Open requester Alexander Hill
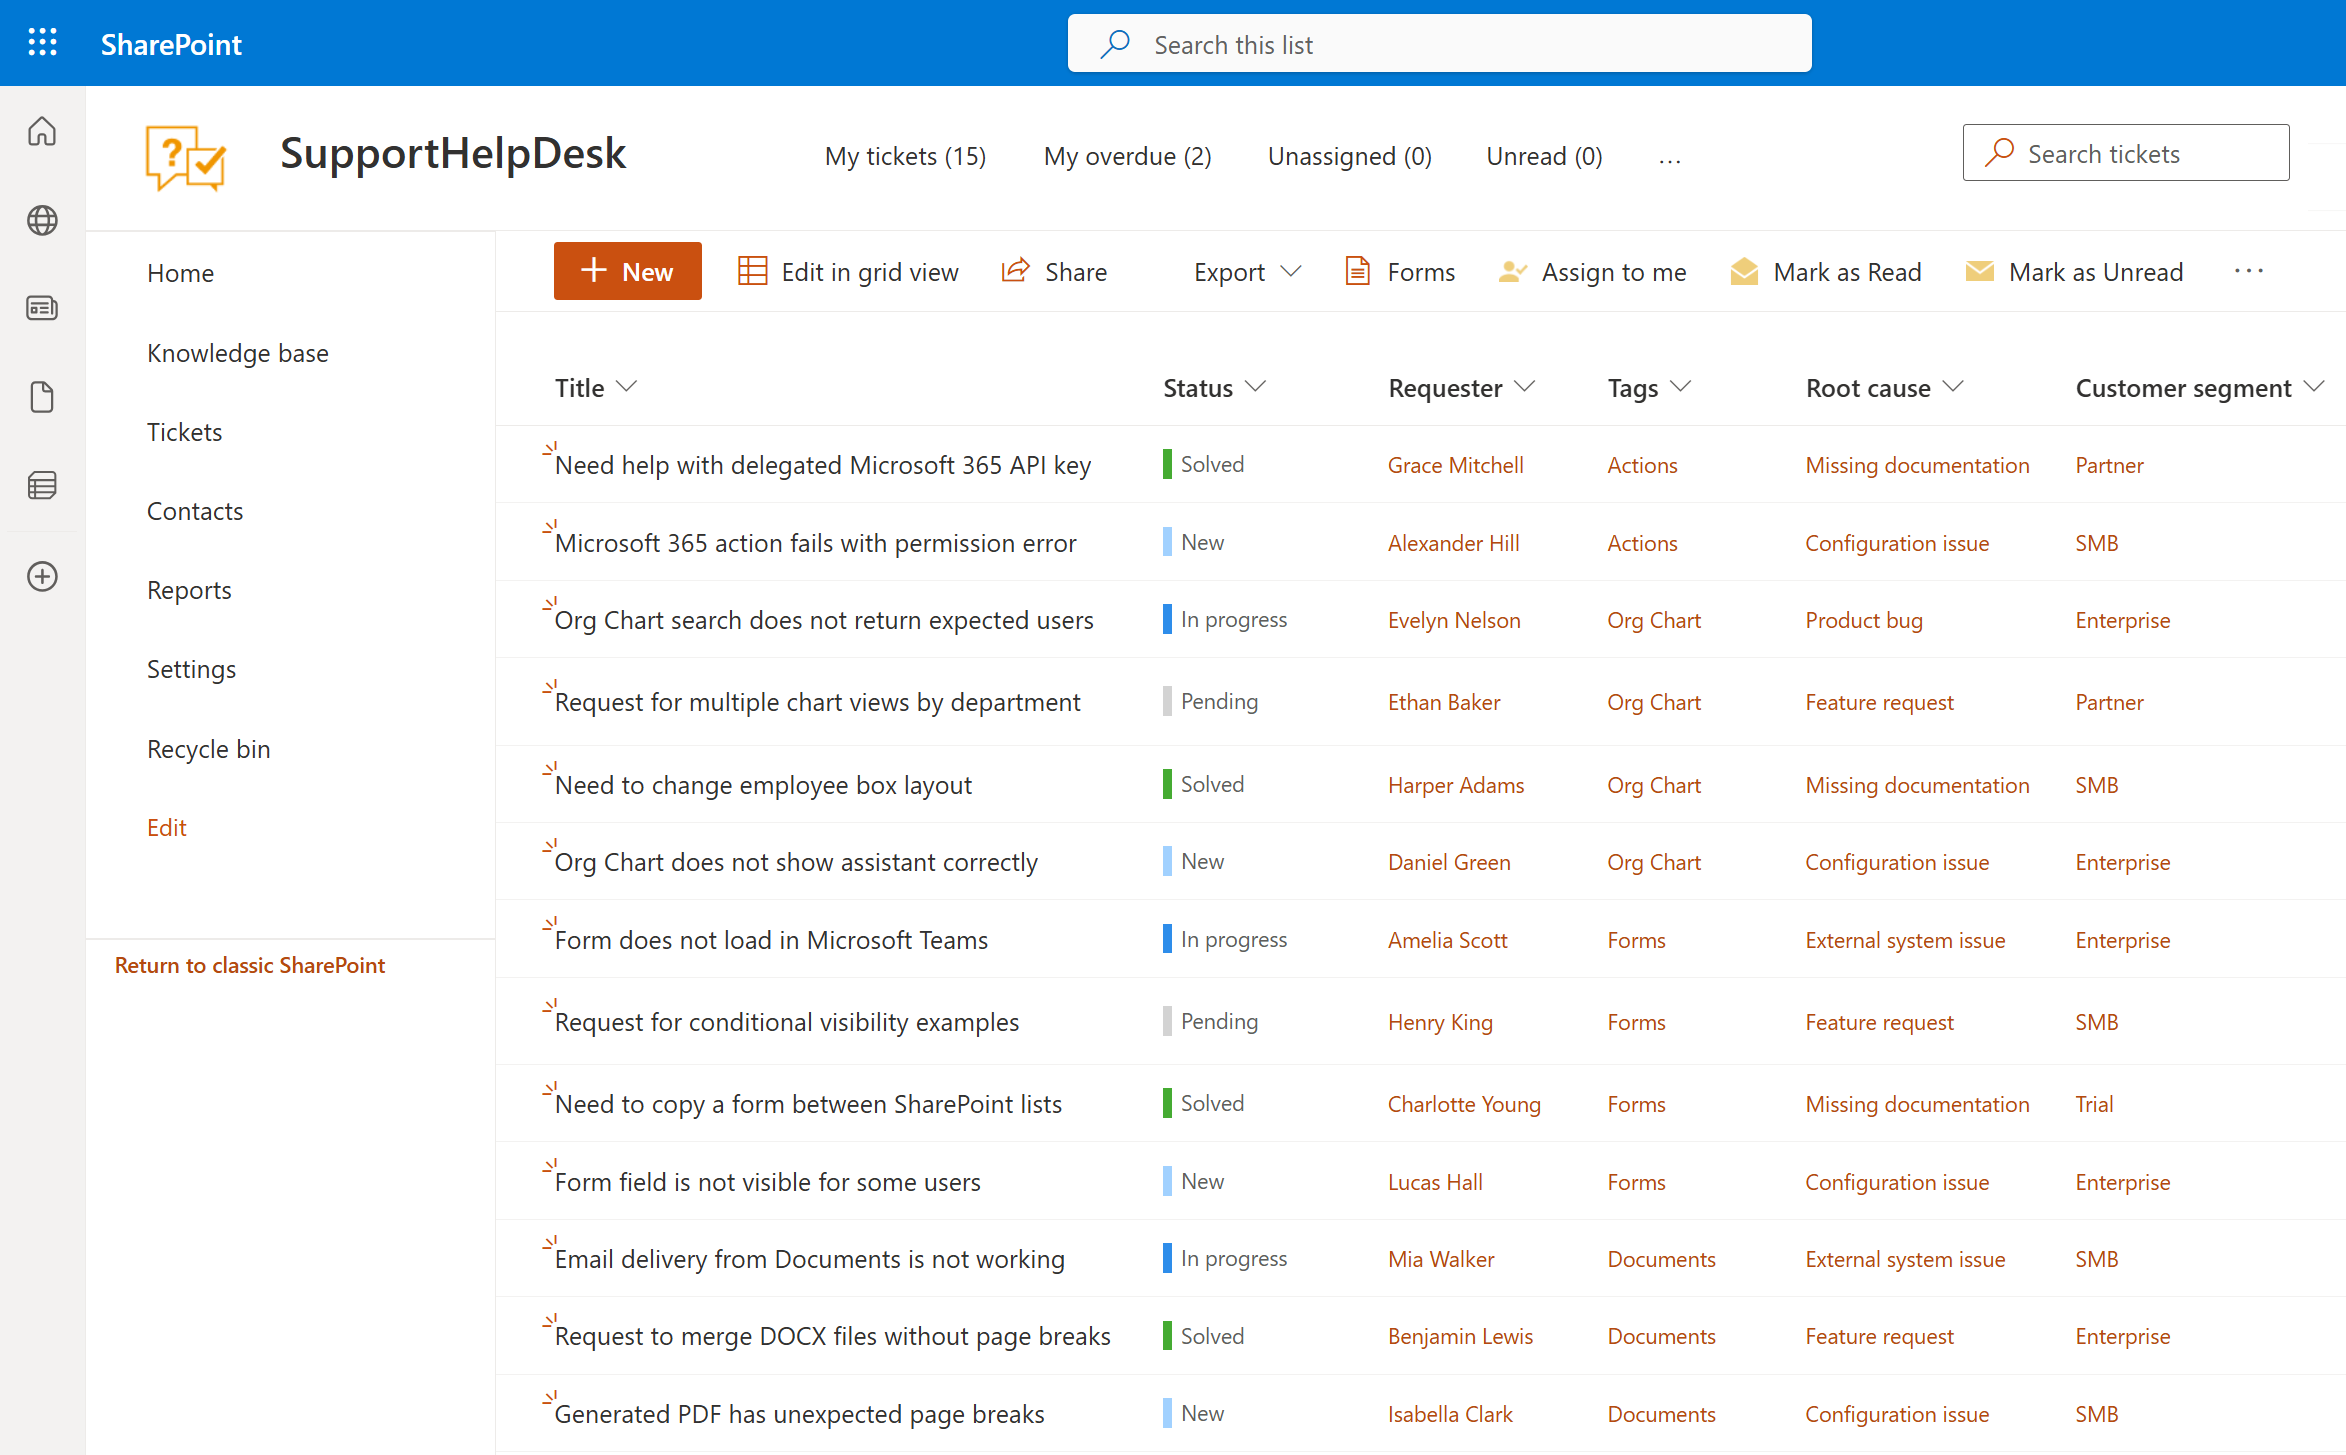The width and height of the screenshot is (2346, 1455). pos(1453,543)
